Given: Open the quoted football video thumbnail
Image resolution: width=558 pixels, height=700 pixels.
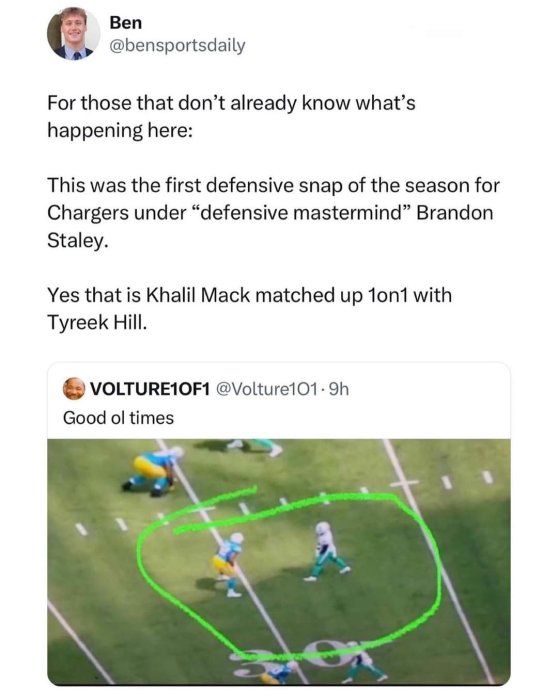Looking at the screenshot, I should click(x=279, y=562).
